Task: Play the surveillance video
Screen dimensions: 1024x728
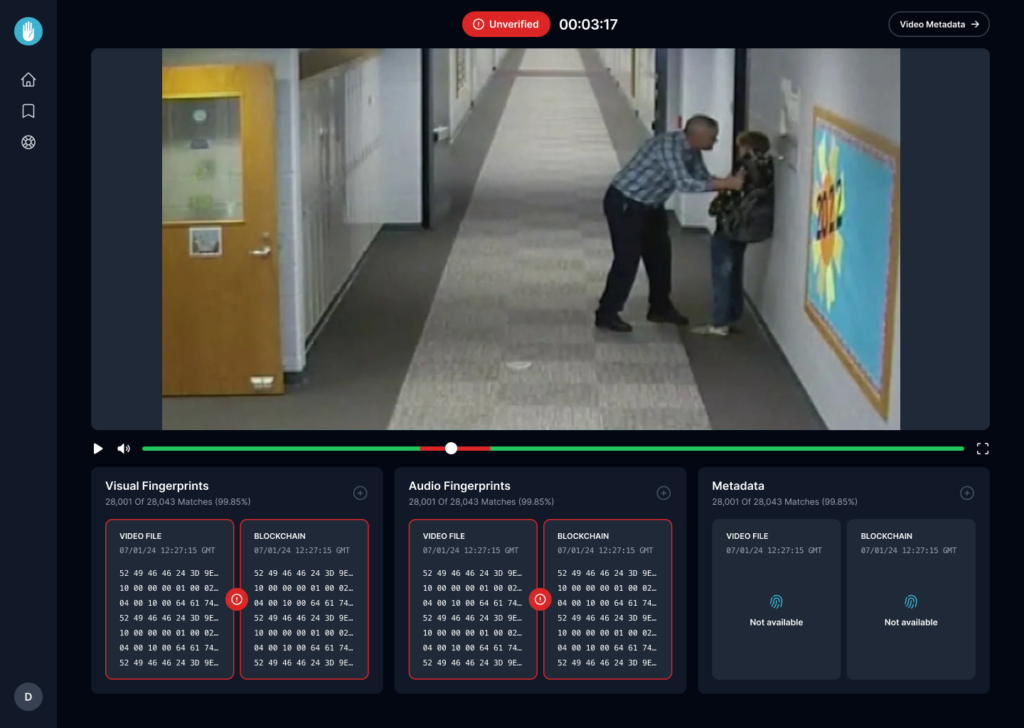Action: (98, 448)
